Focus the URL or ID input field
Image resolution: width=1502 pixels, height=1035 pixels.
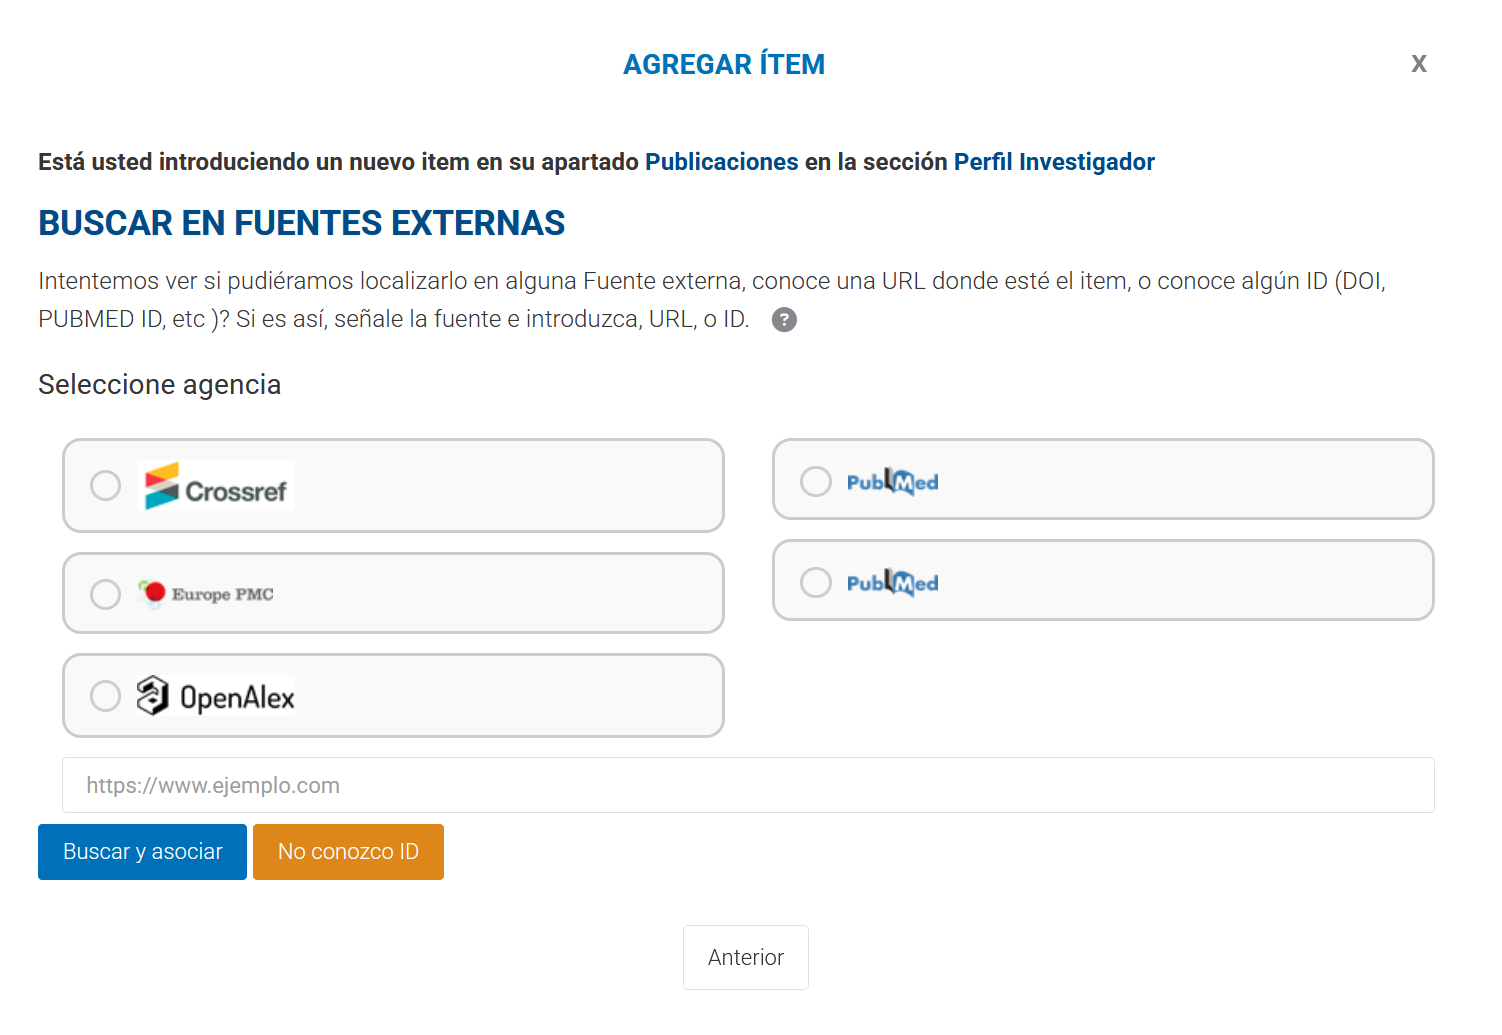(748, 785)
